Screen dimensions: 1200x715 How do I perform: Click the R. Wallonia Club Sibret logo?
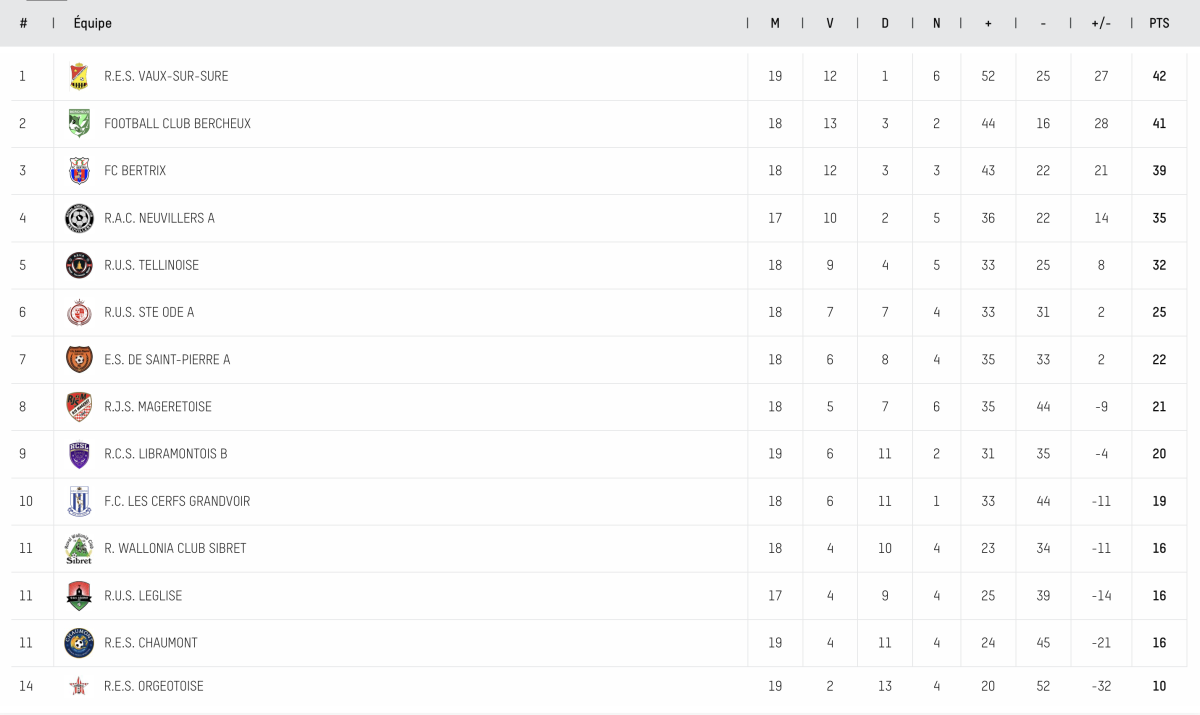click(79, 549)
